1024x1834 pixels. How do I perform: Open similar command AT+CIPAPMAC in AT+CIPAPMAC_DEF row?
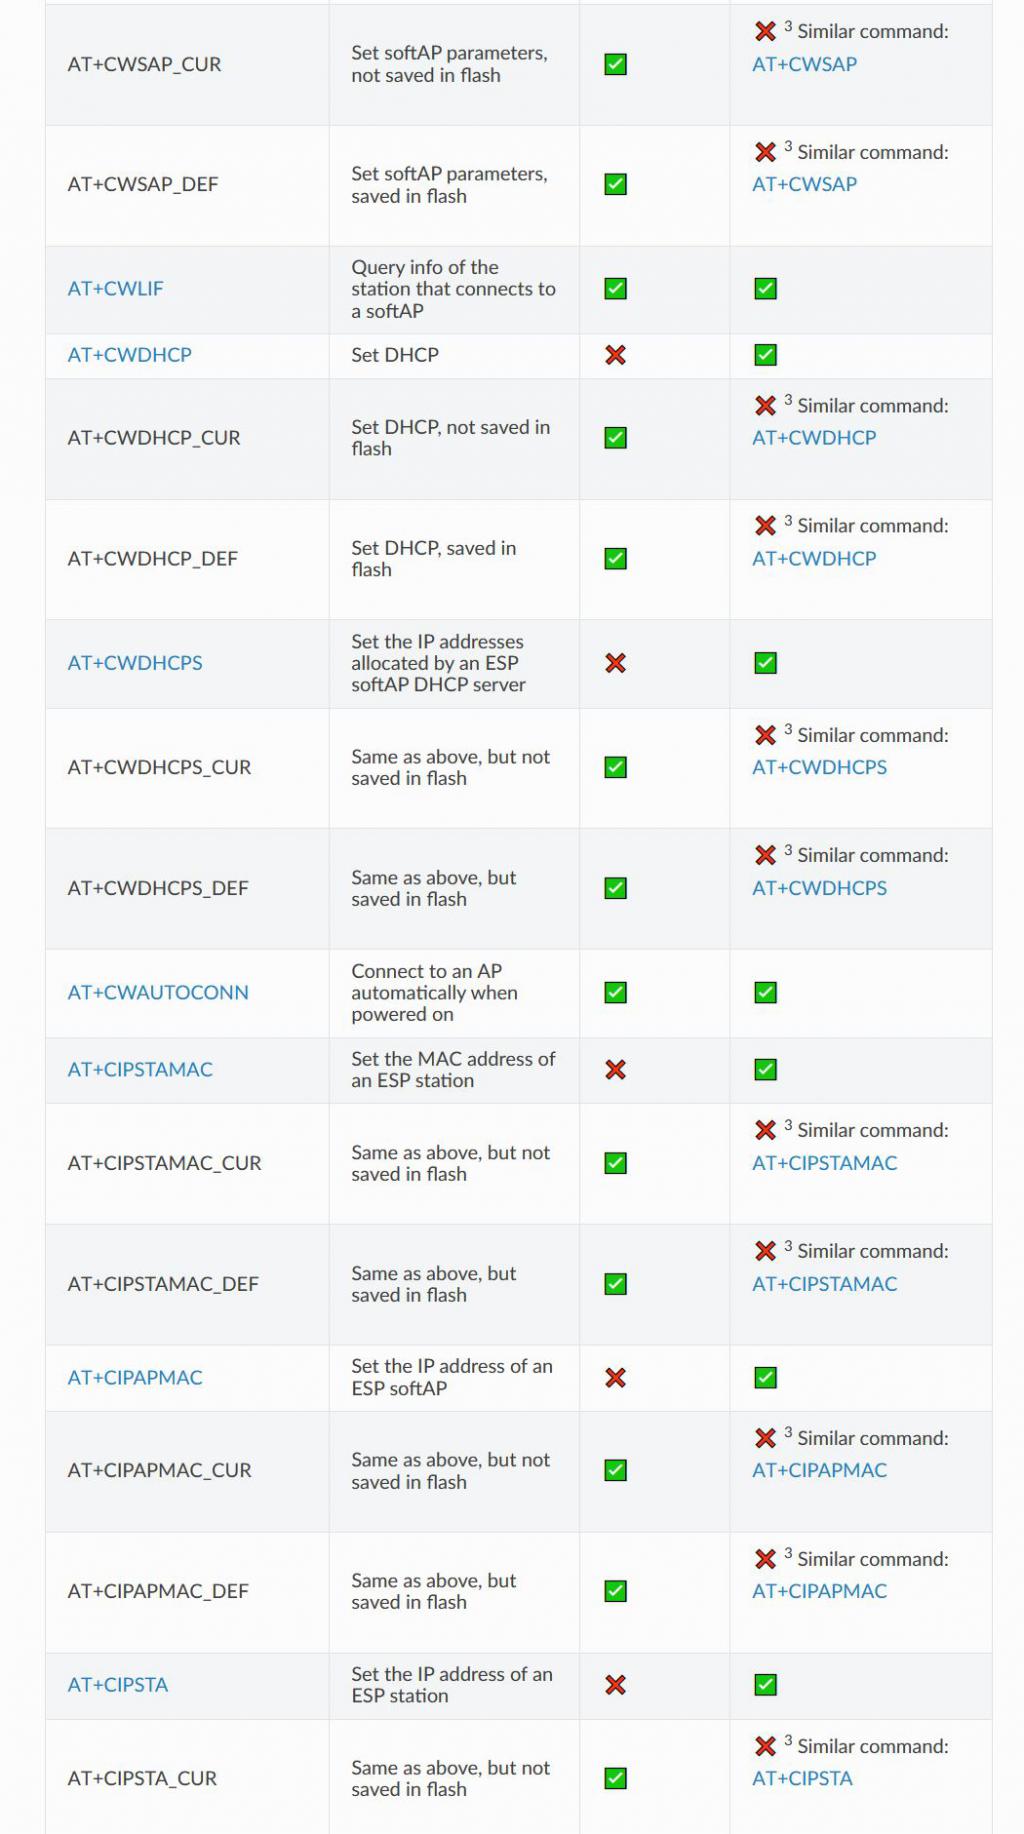click(x=819, y=1591)
